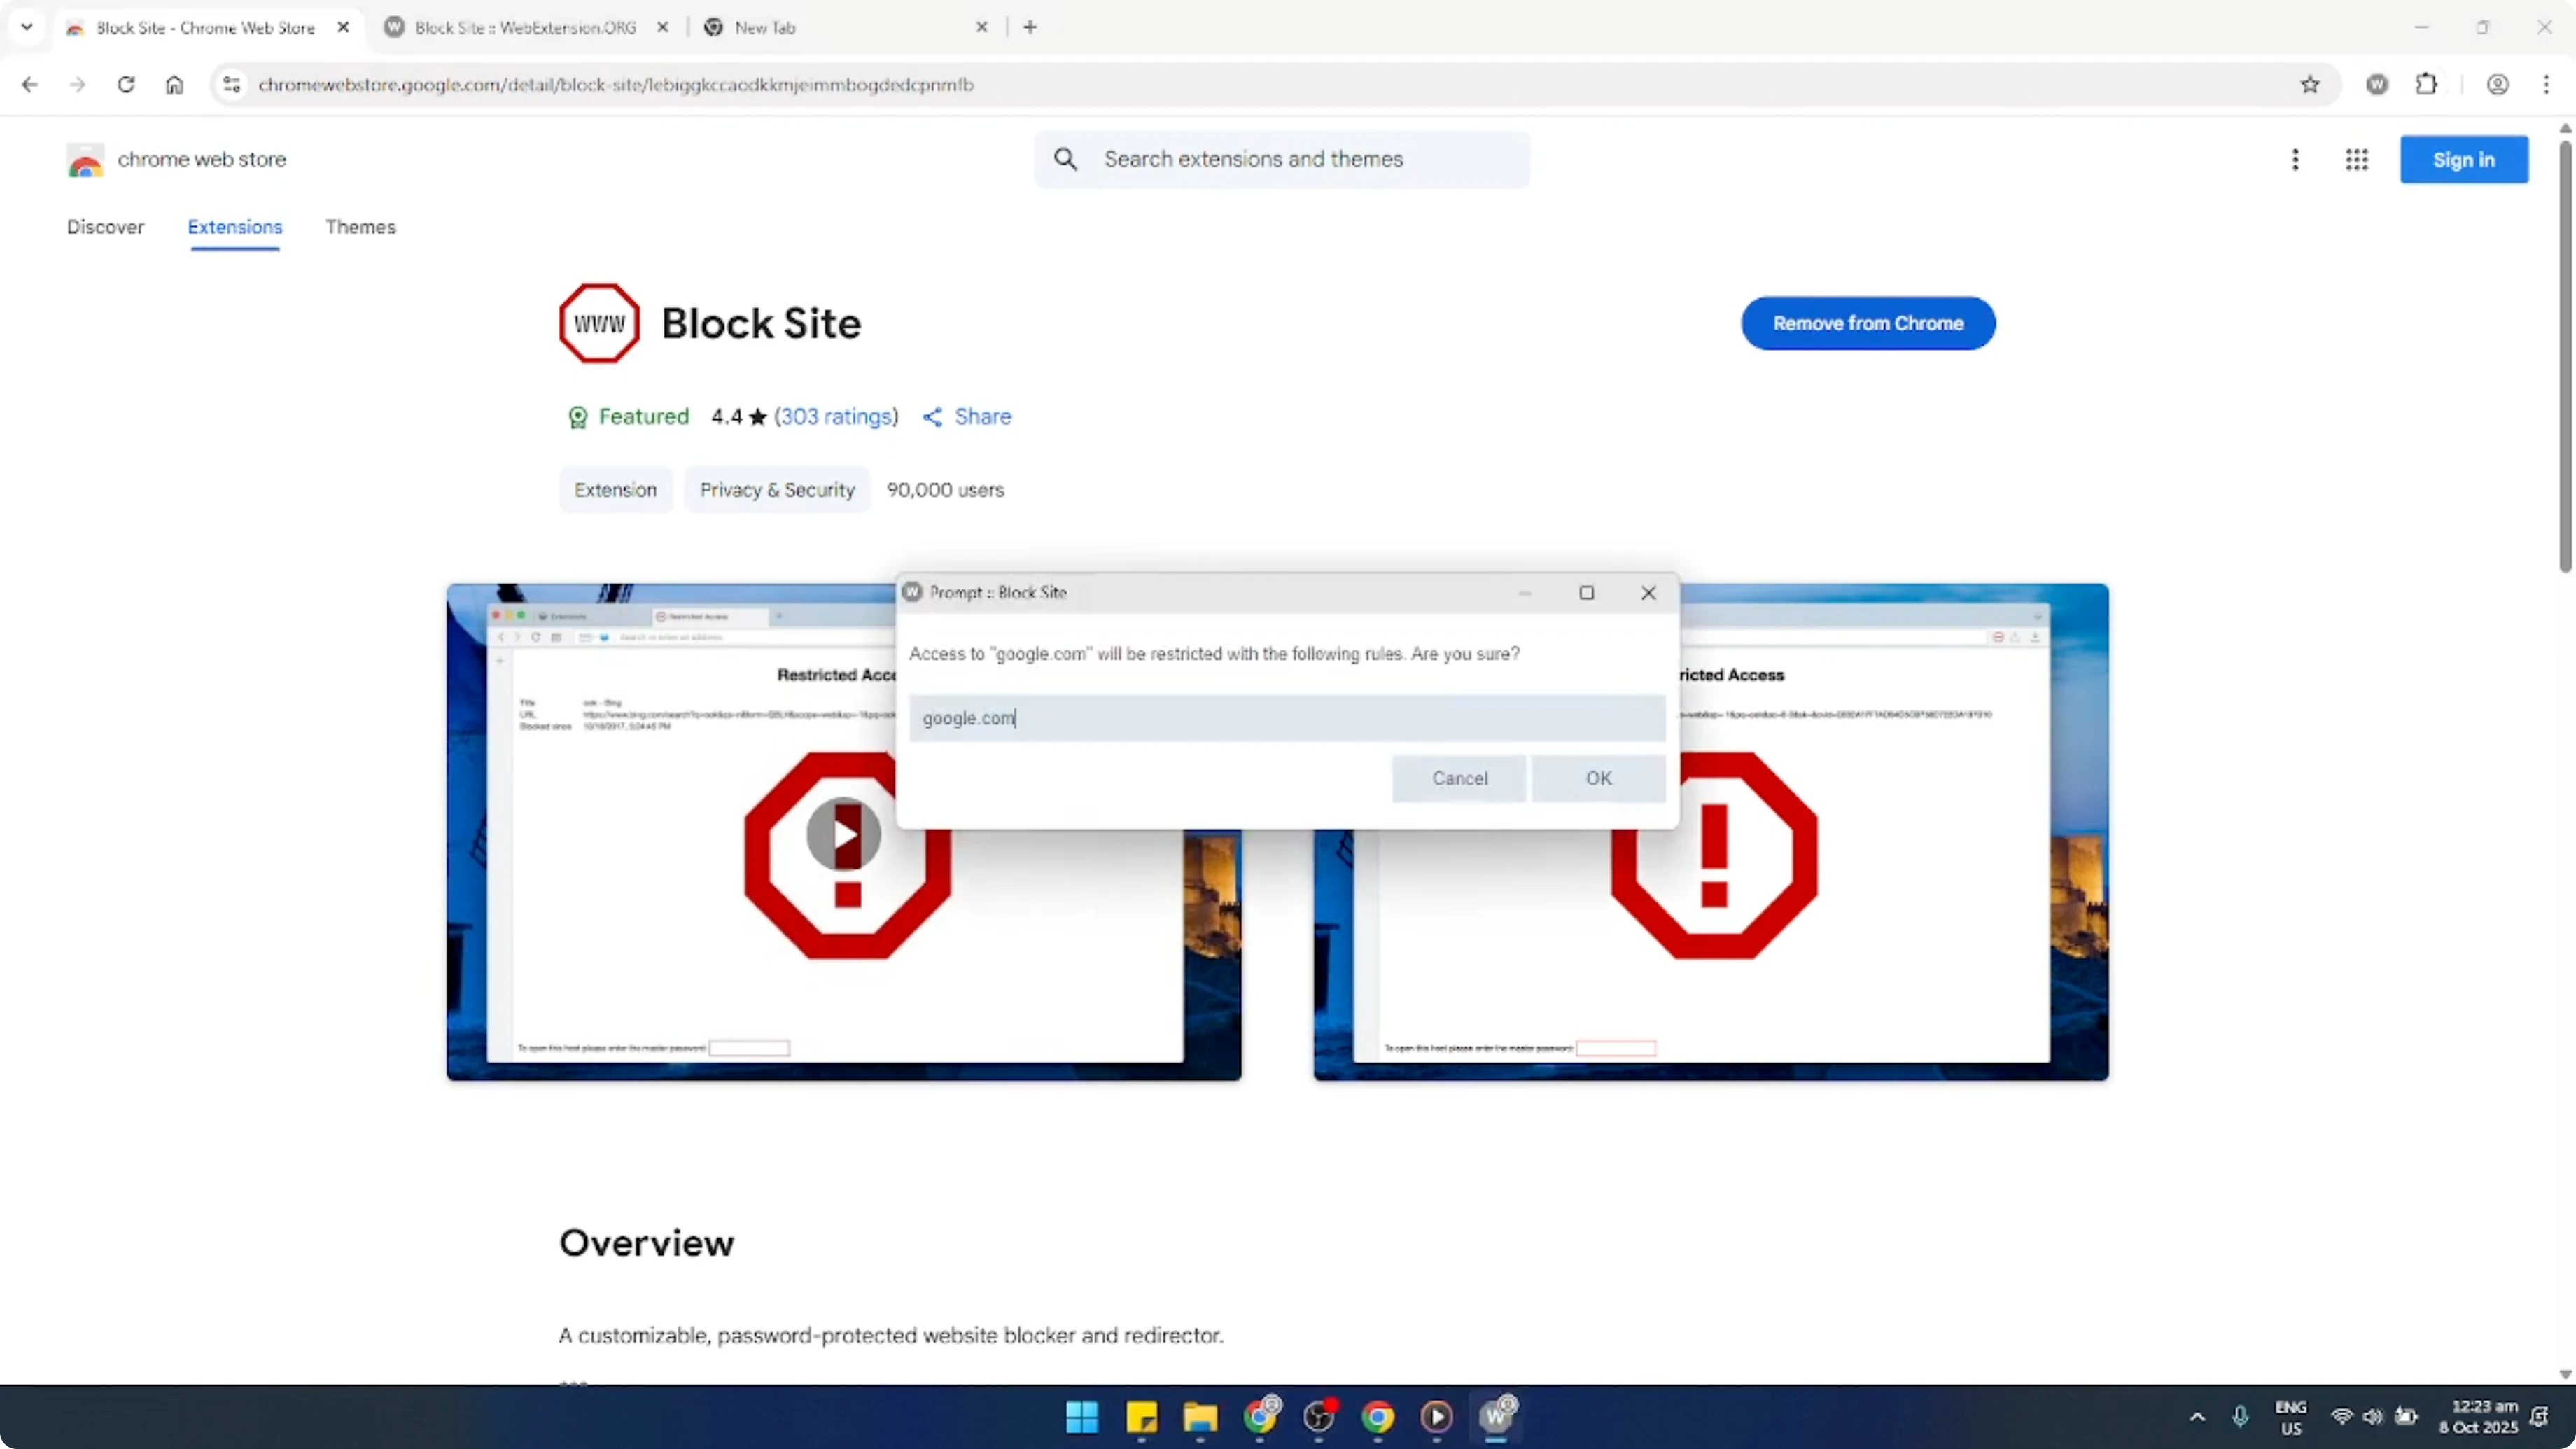Close the Prompt :: Block Site dialog
This screenshot has height=1449, width=2576.
(1648, 593)
